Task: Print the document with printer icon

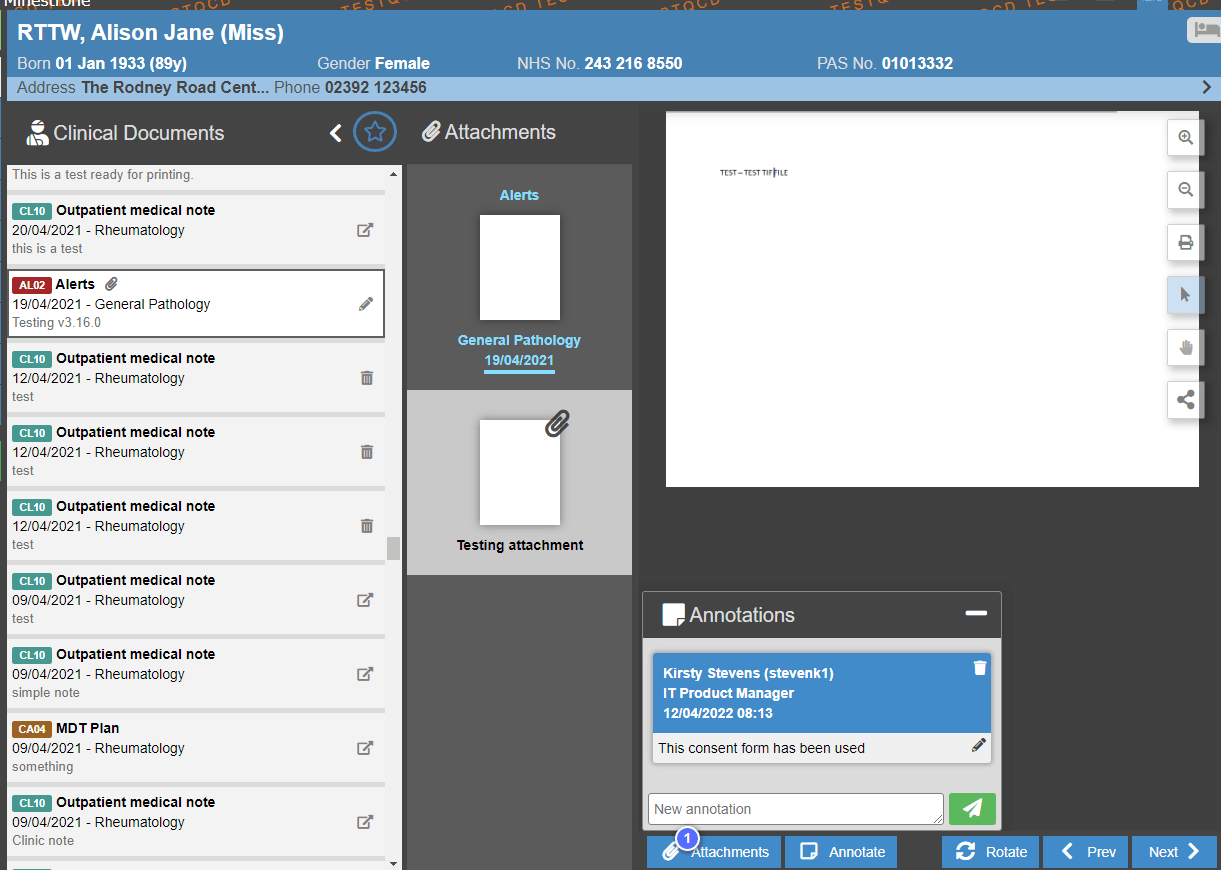Action: click(x=1185, y=242)
